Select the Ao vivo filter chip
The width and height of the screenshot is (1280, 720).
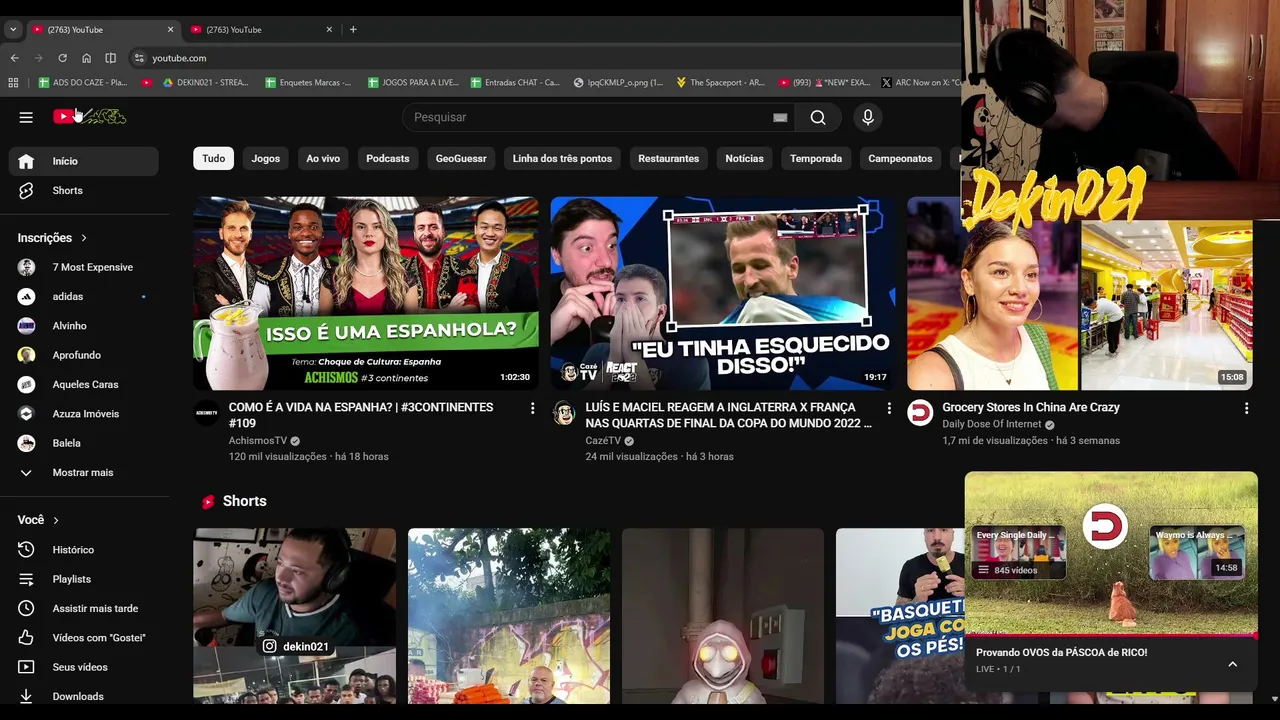pyautogui.click(x=323, y=158)
